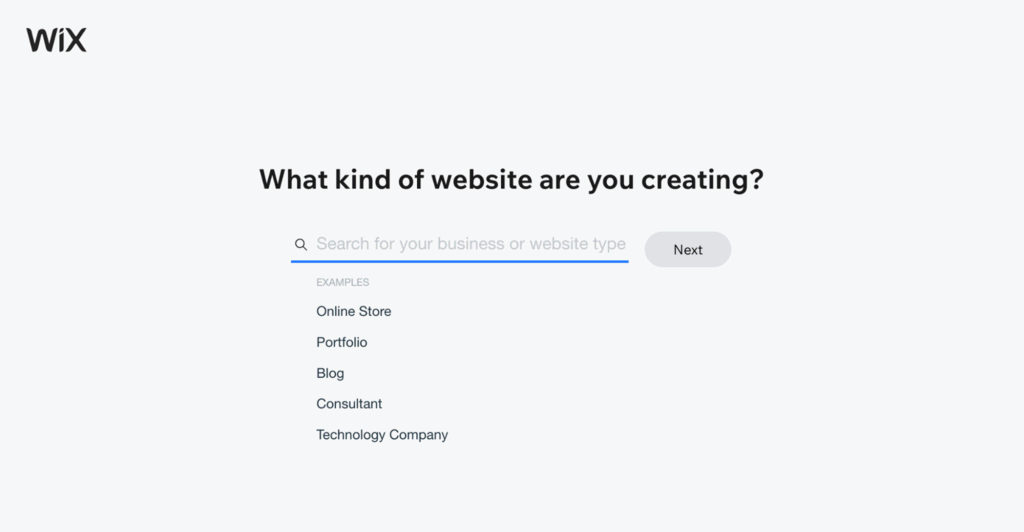The width and height of the screenshot is (1024, 532).
Task: Focus the business or website type search field
Action: (470, 244)
